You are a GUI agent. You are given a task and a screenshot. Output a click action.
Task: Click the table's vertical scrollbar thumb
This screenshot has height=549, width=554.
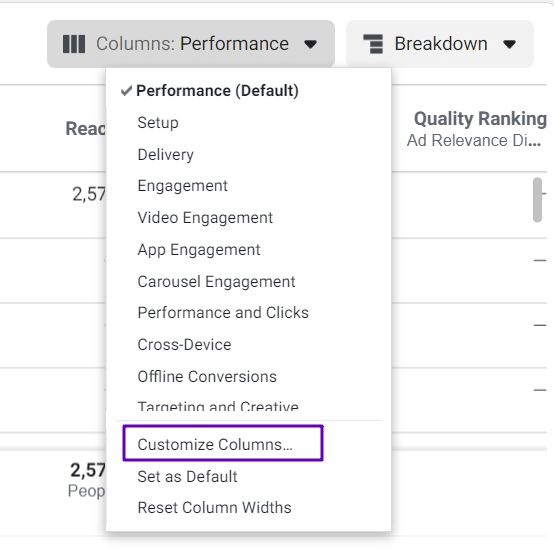click(537, 200)
